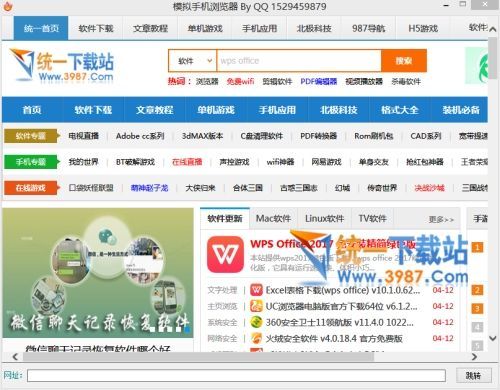This screenshot has width=500, height=390.
Task: Click the 360 Security Guard green icon
Action: [256, 322]
